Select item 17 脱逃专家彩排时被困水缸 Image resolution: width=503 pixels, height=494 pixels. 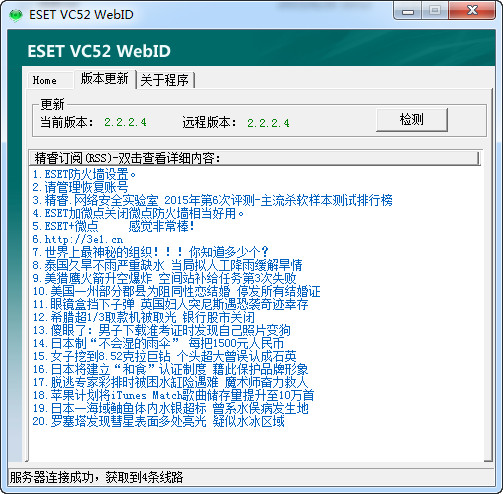170,382
